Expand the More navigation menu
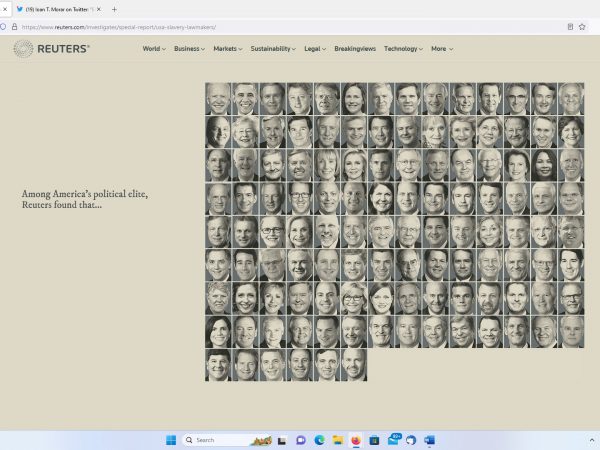The height and width of the screenshot is (450, 600). click(441, 48)
